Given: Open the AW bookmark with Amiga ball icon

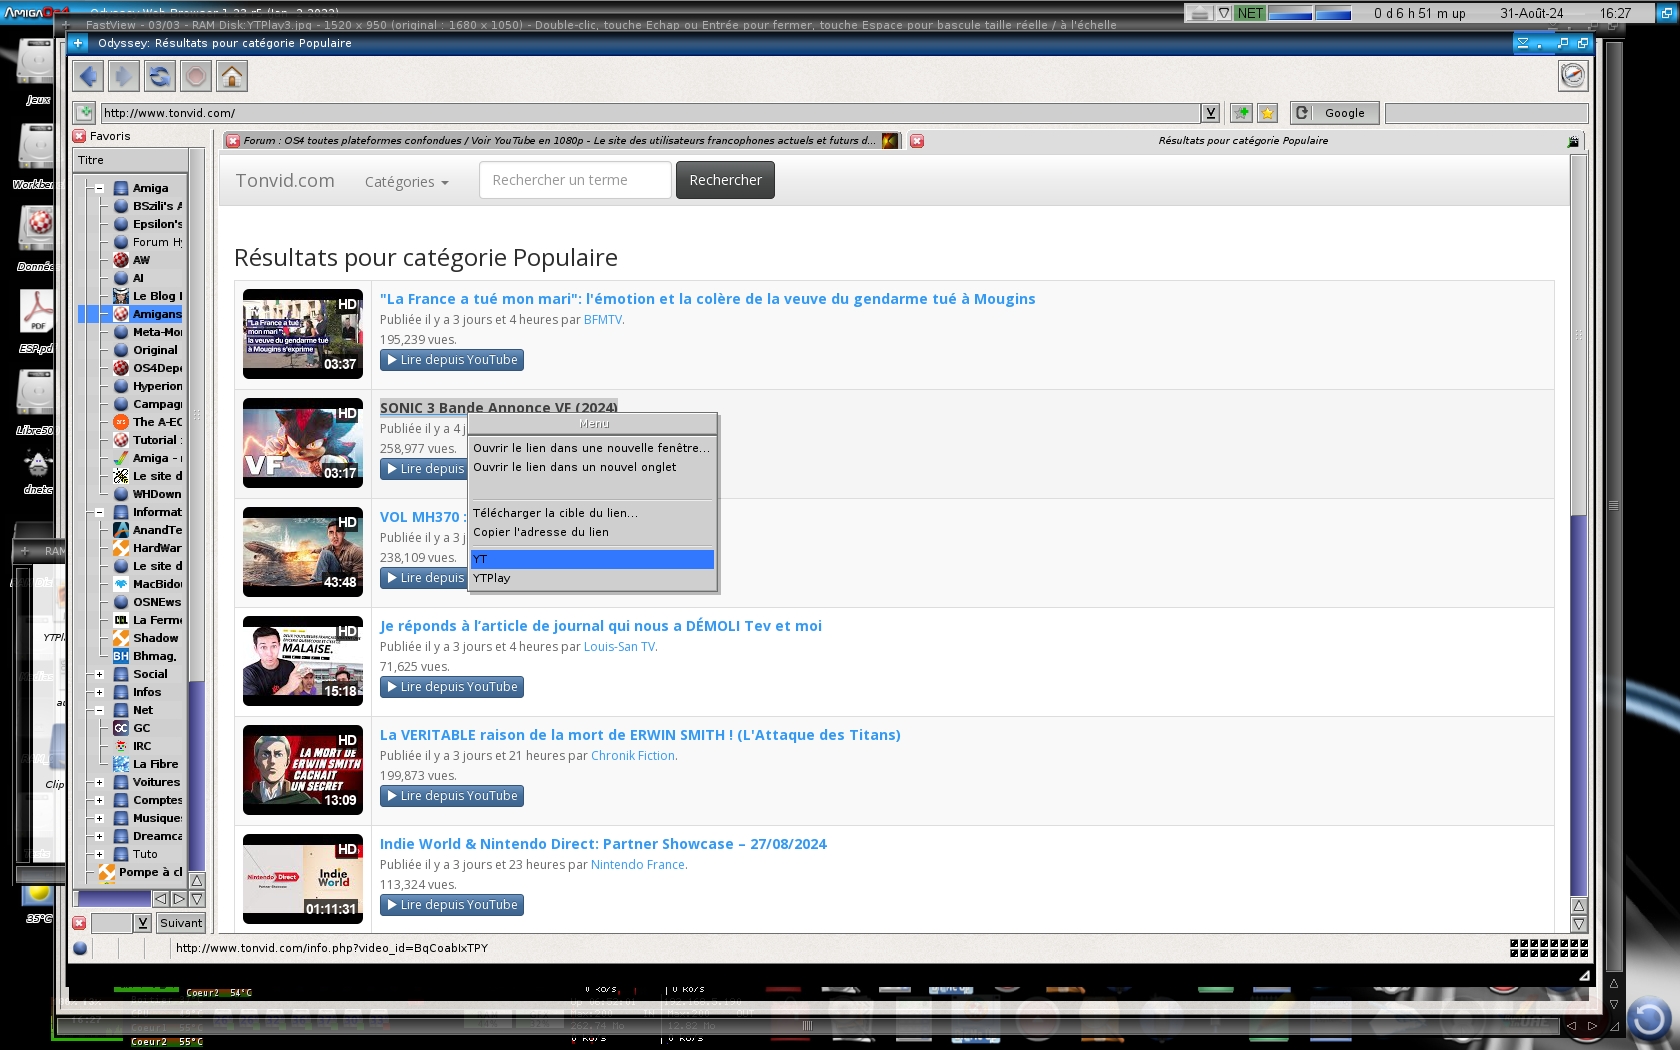Looking at the screenshot, I should tap(121, 260).
